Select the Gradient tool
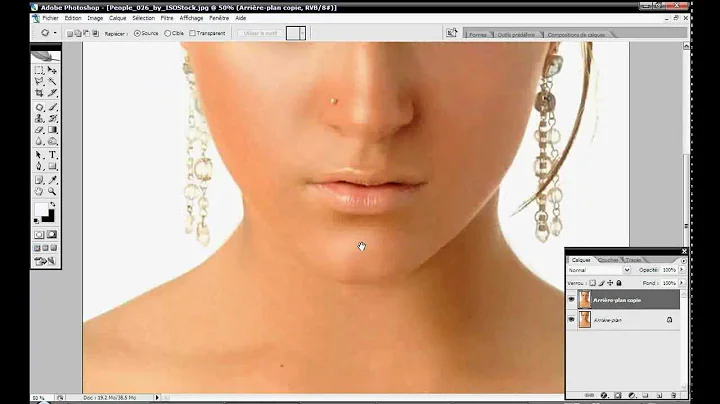This screenshot has width=720, height=404. [52, 130]
